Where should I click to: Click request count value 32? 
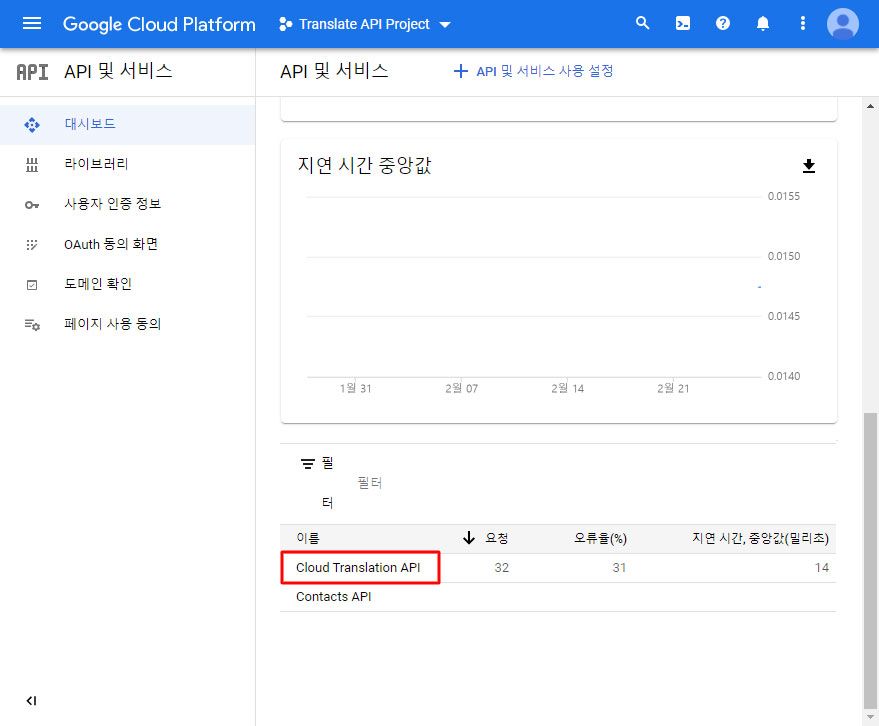(x=502, y=568)
